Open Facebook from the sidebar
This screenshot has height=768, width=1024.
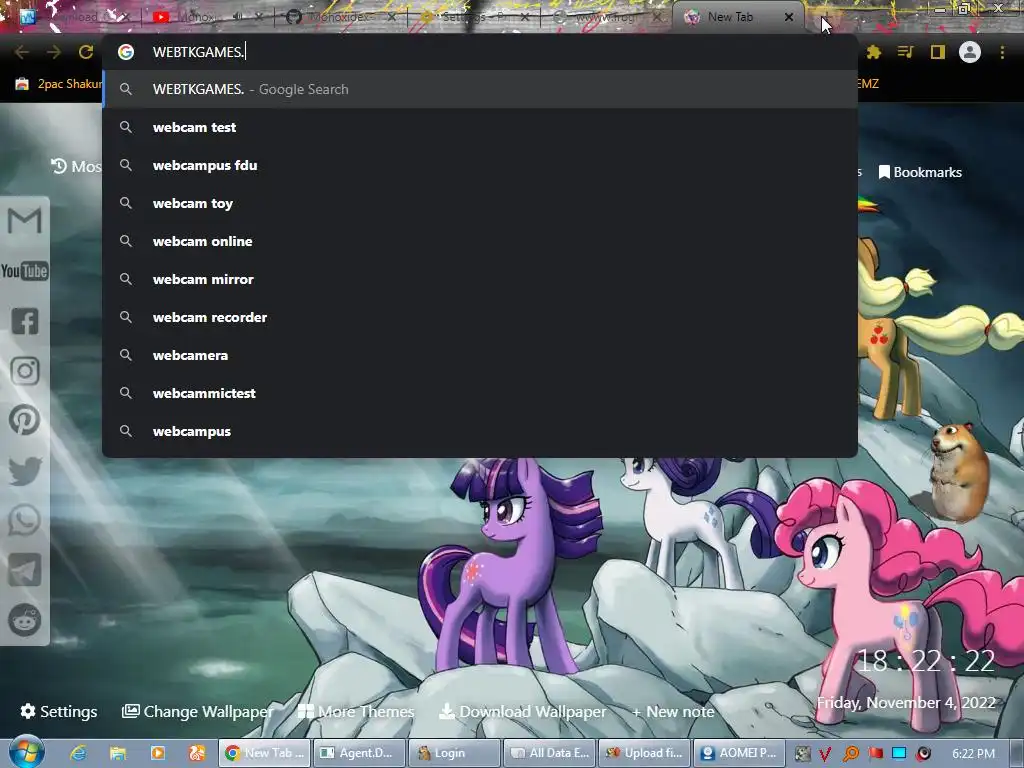click(25, 321)
